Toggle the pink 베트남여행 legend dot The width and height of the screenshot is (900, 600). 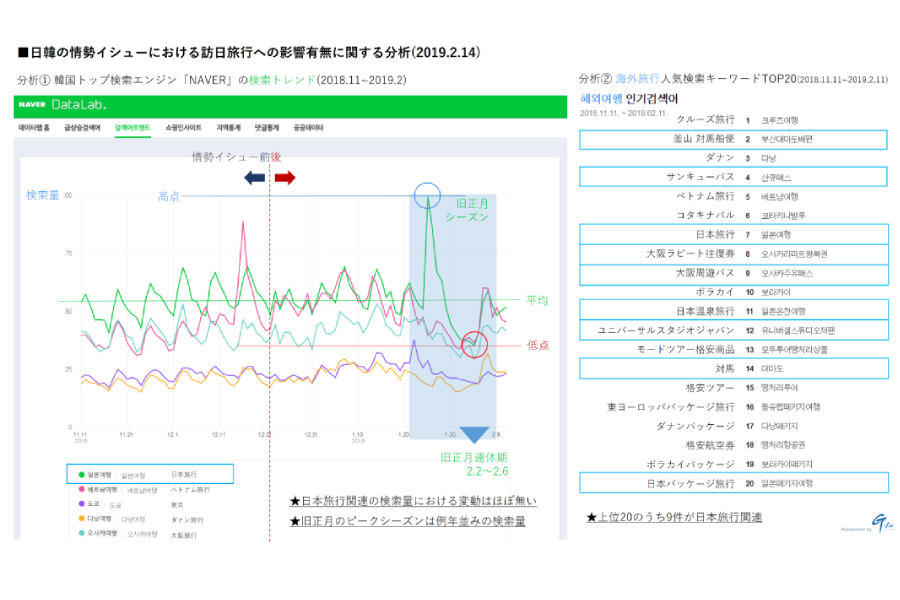[82, 489]
